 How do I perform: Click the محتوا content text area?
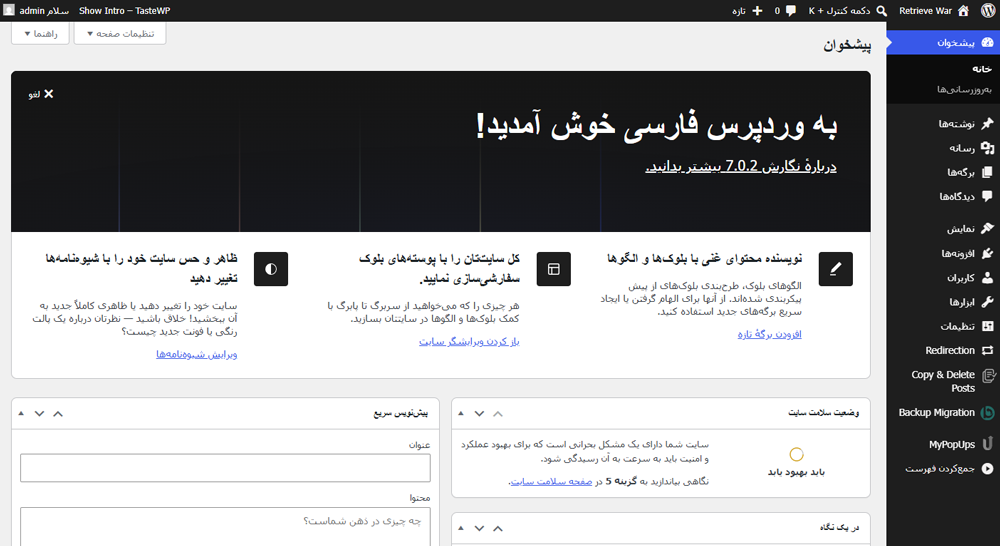click(225, 527)
